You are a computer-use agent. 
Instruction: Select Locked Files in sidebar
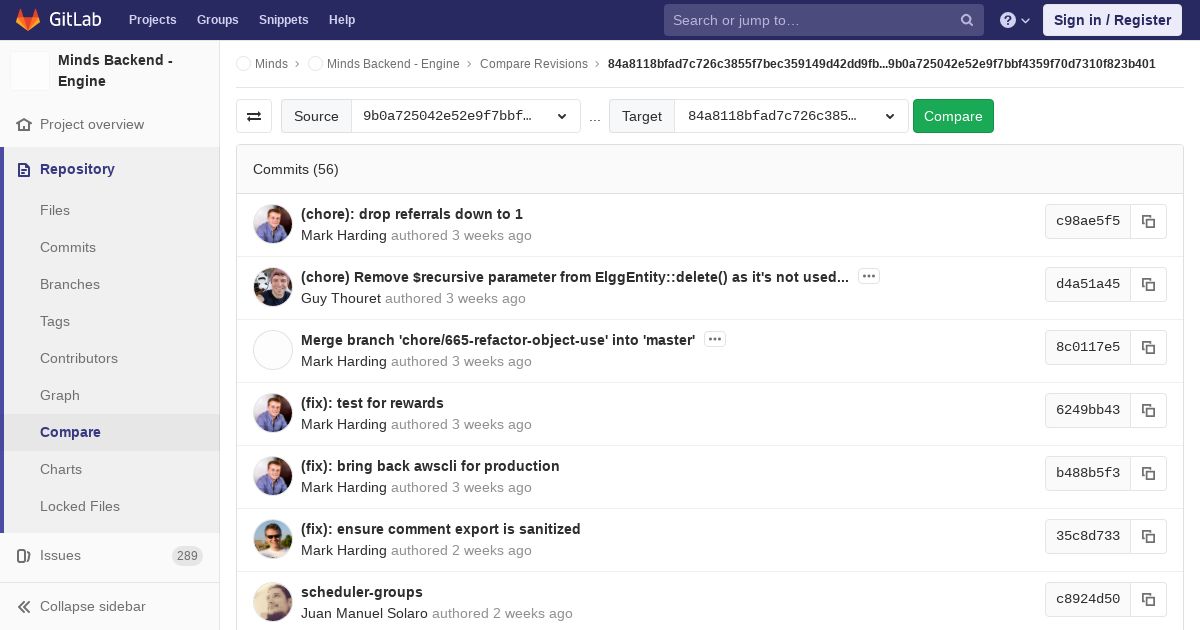tap(80, 507)
